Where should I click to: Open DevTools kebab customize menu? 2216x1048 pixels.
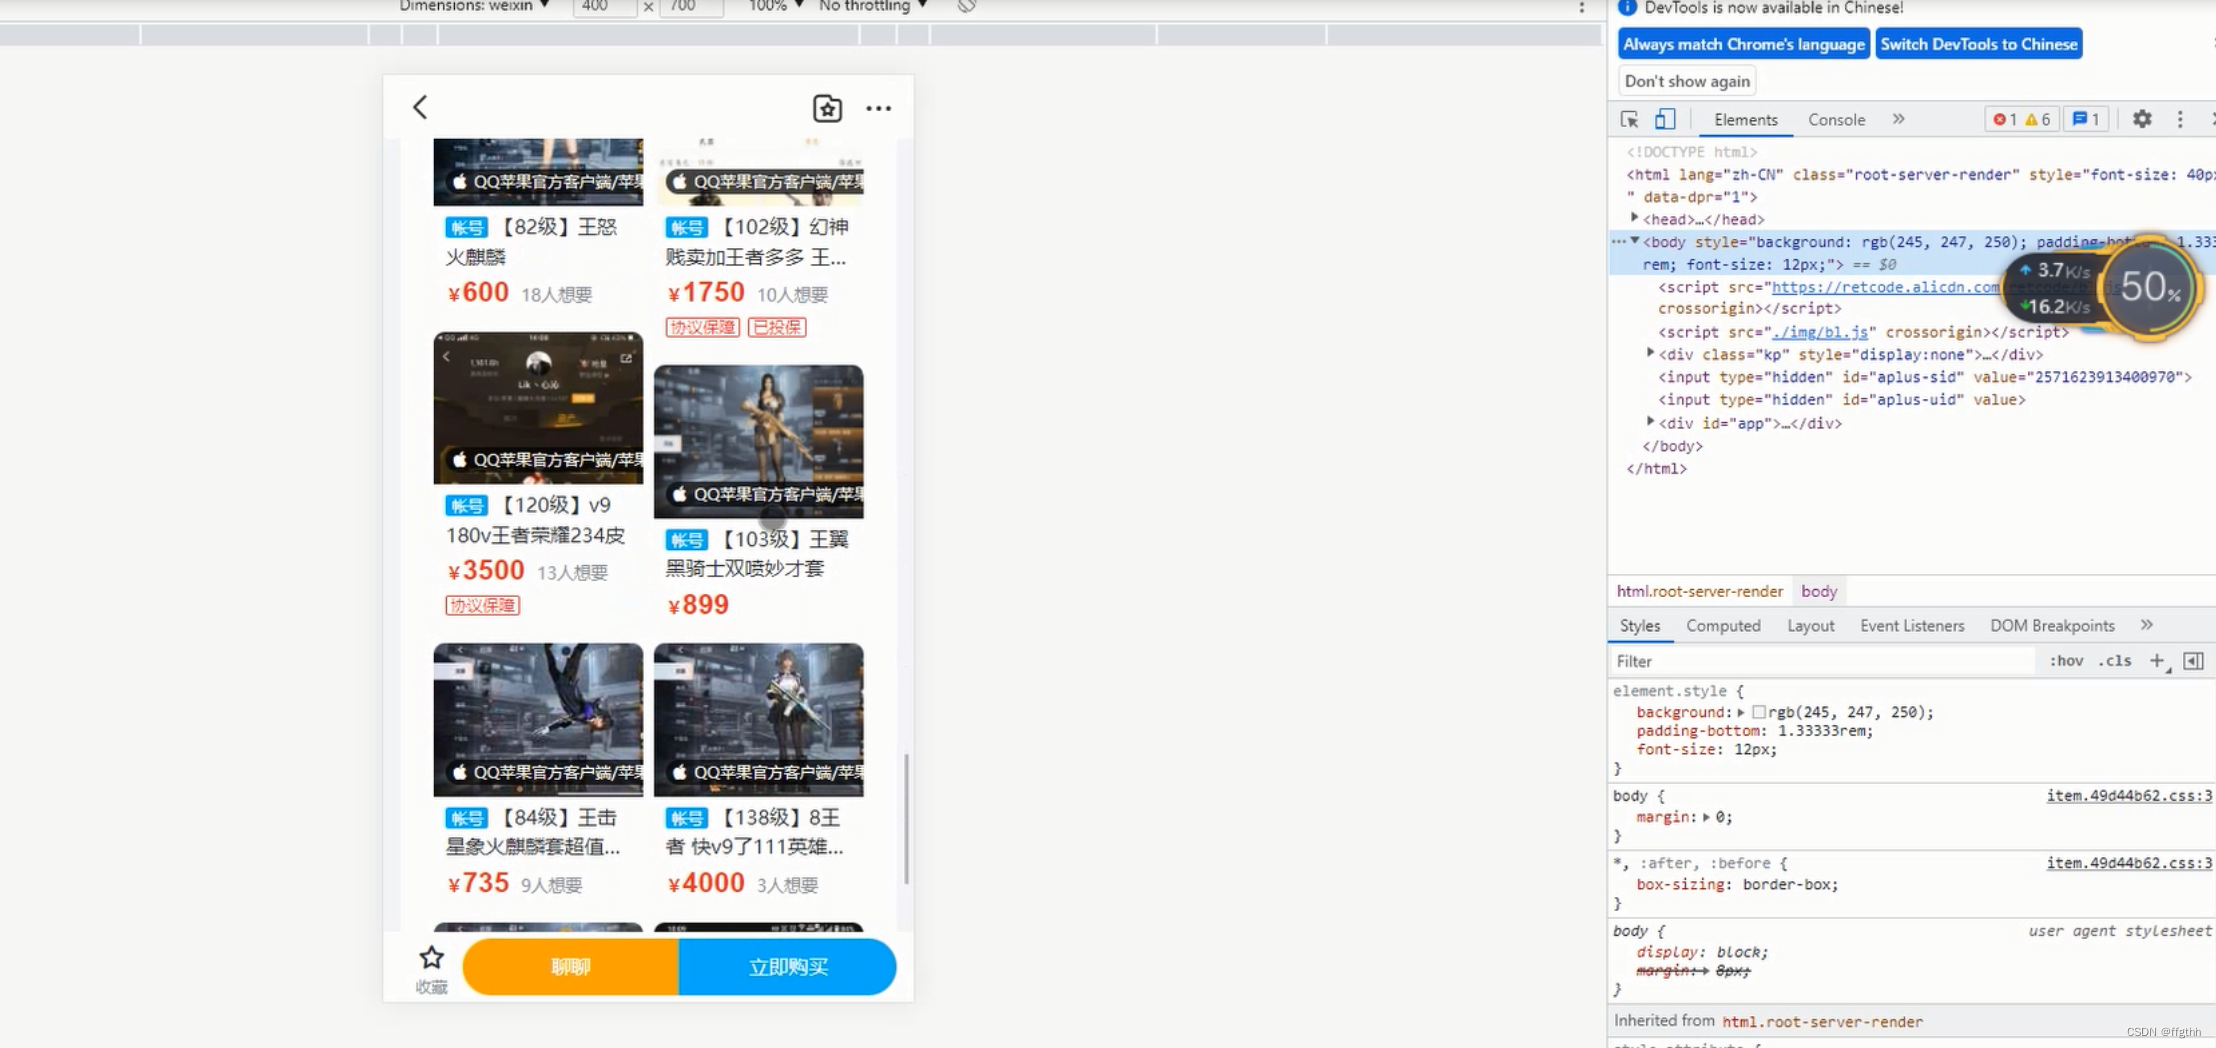coord(2180,119)
